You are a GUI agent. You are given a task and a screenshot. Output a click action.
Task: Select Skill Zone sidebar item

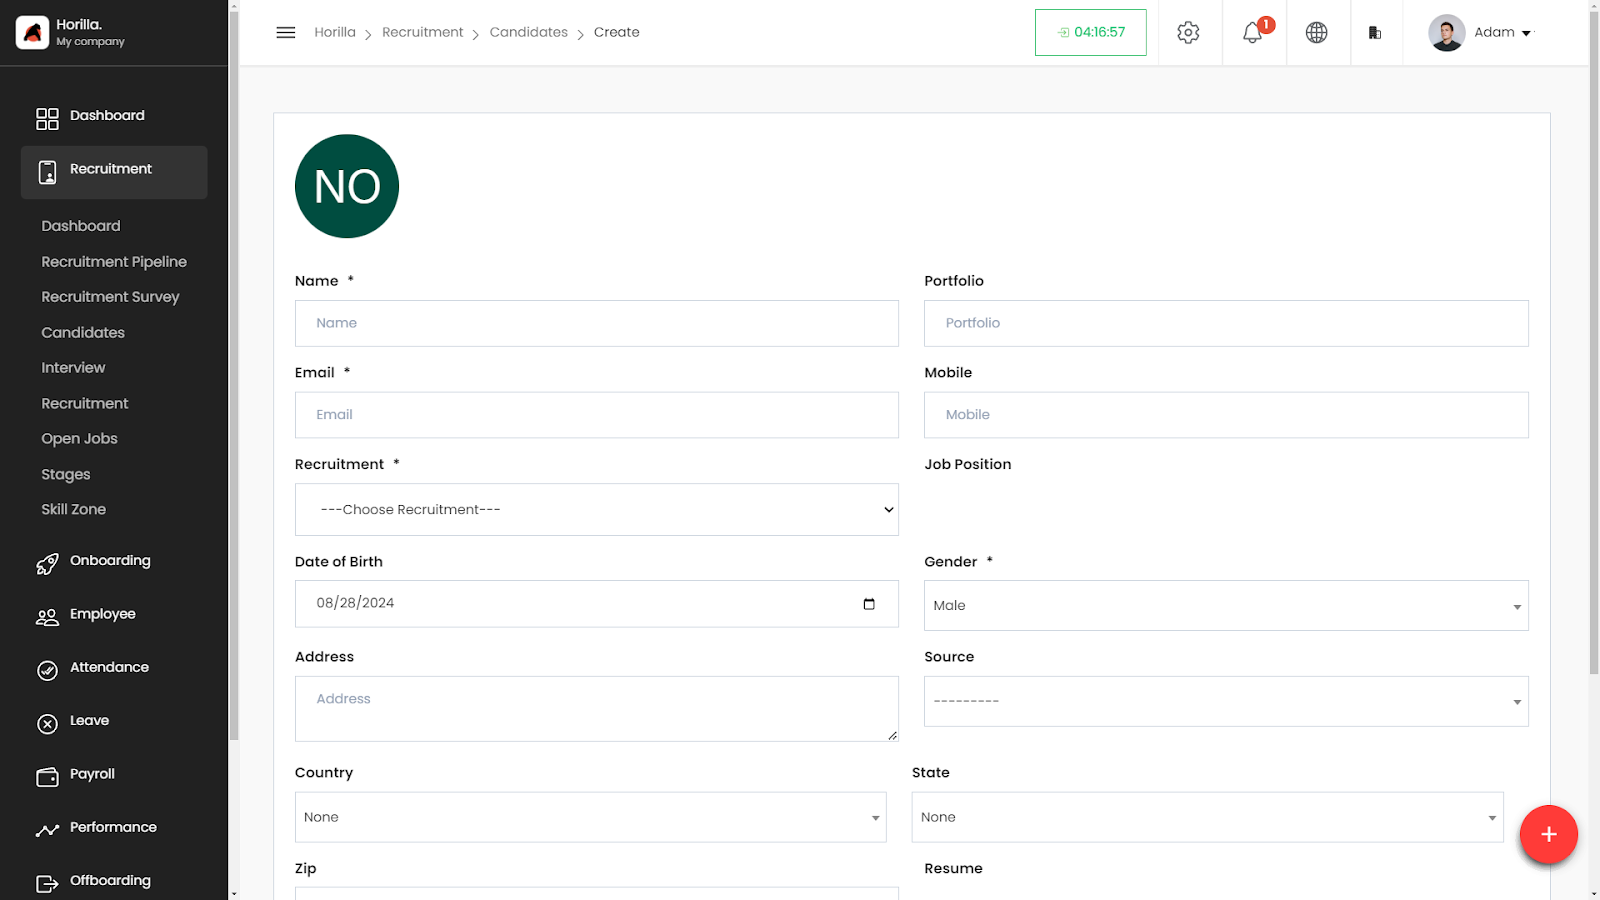[x=74, y=510]
